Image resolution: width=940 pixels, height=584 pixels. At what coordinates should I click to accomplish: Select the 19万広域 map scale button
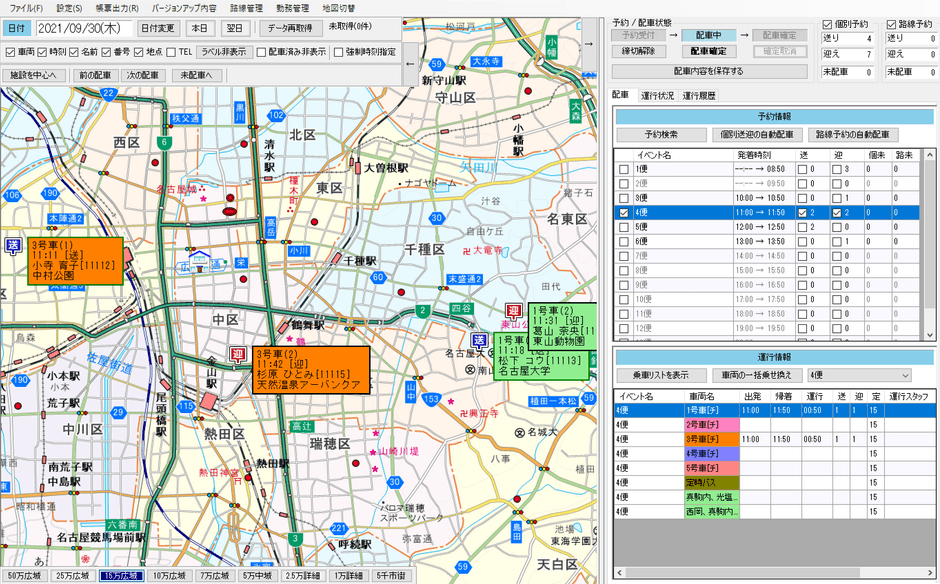click(x=120, y=572)
